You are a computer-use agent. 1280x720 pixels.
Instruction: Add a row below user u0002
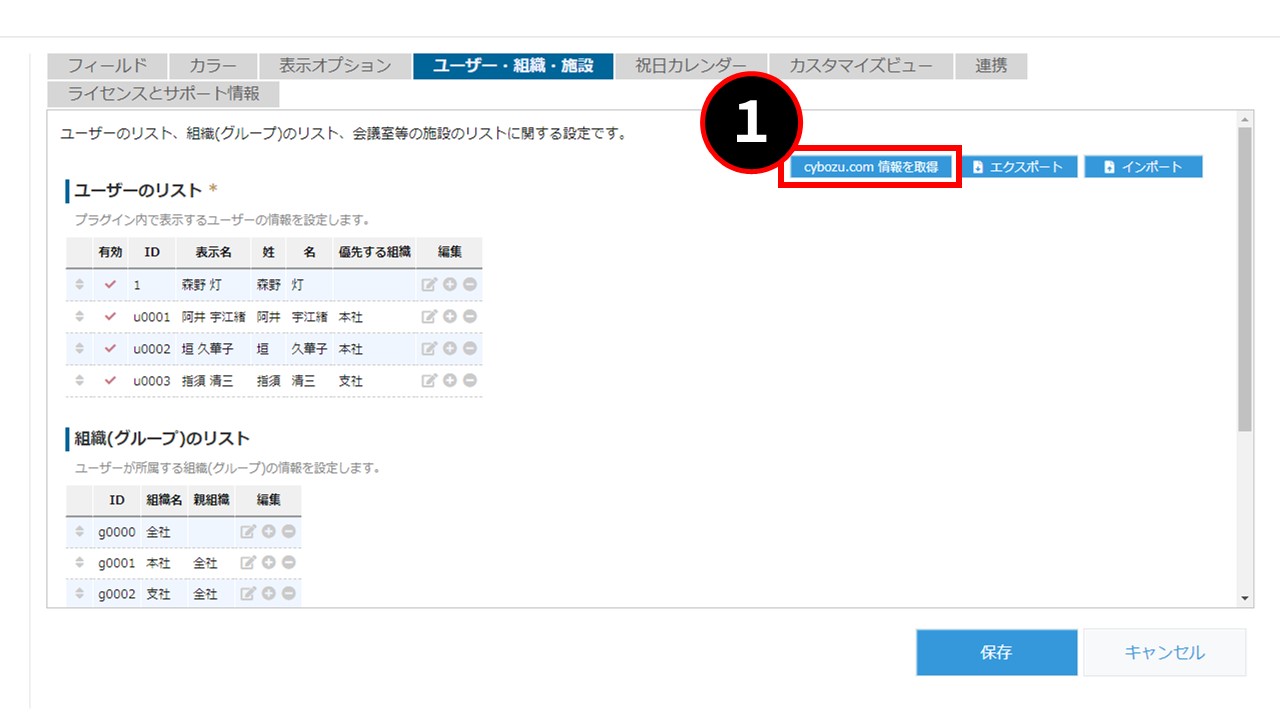[450, 349]
